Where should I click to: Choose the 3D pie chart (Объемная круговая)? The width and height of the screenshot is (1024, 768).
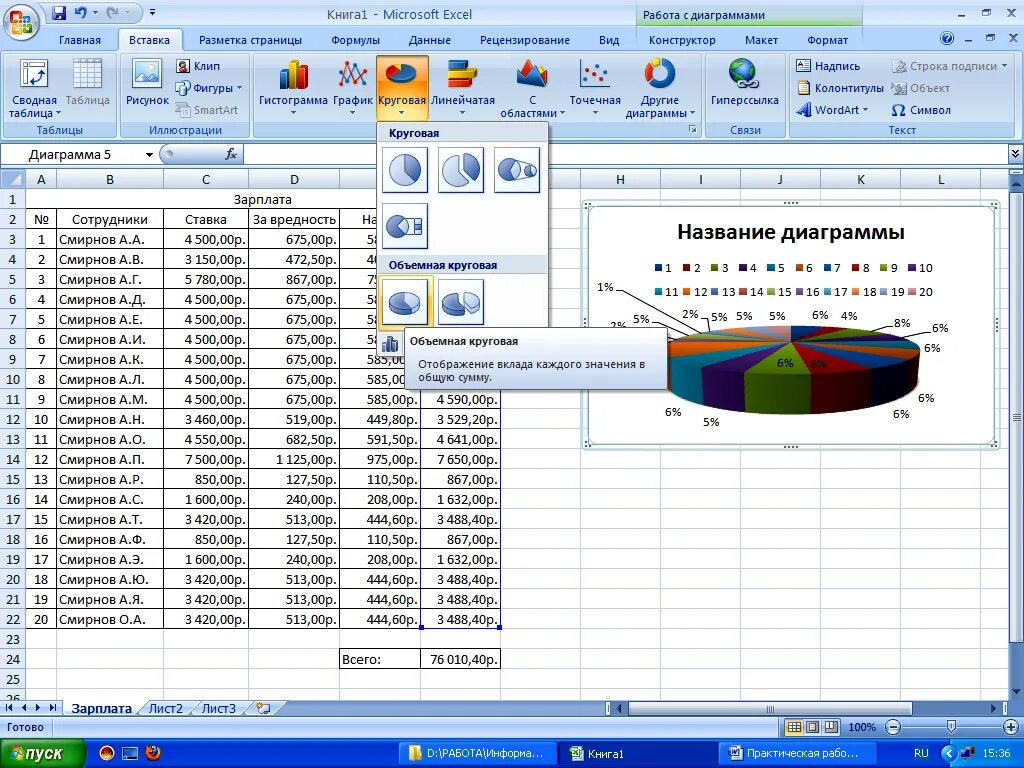(405, 302)
